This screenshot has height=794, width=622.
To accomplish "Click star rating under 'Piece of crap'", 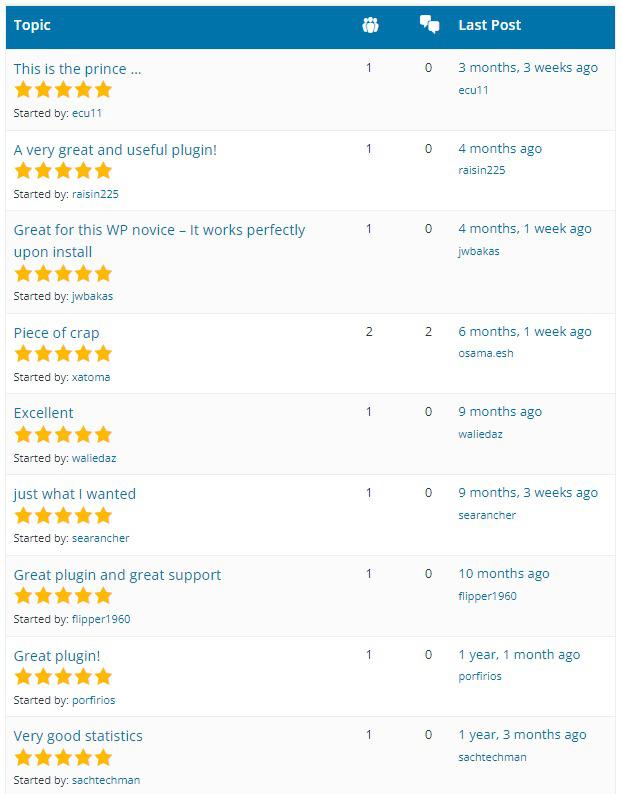I will click(x=63, y=354).
